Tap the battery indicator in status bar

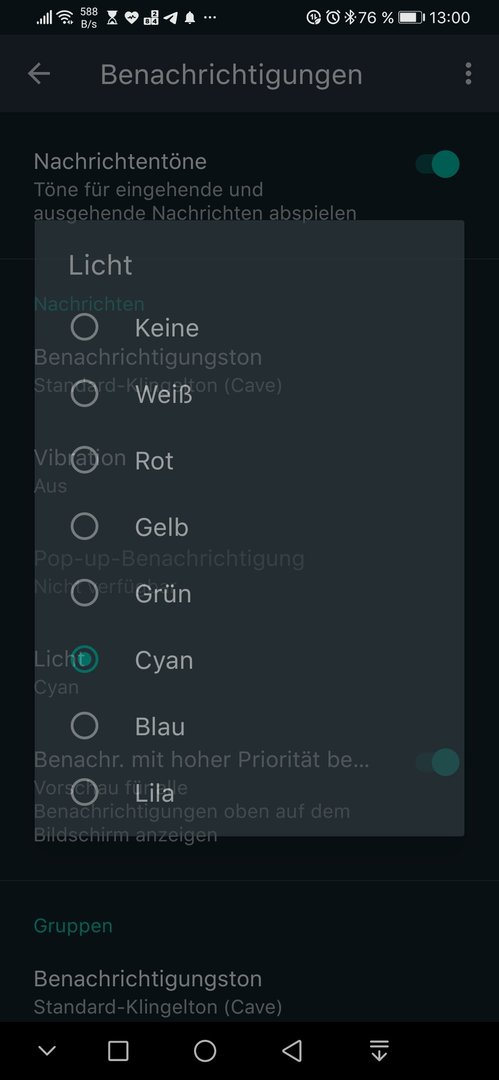point(411,17)
